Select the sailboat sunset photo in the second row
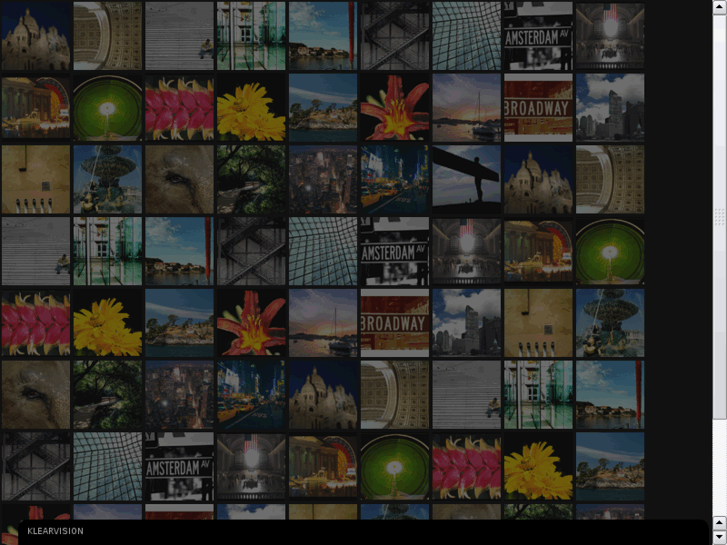727x545 pixels. click(x=466, y=108)
